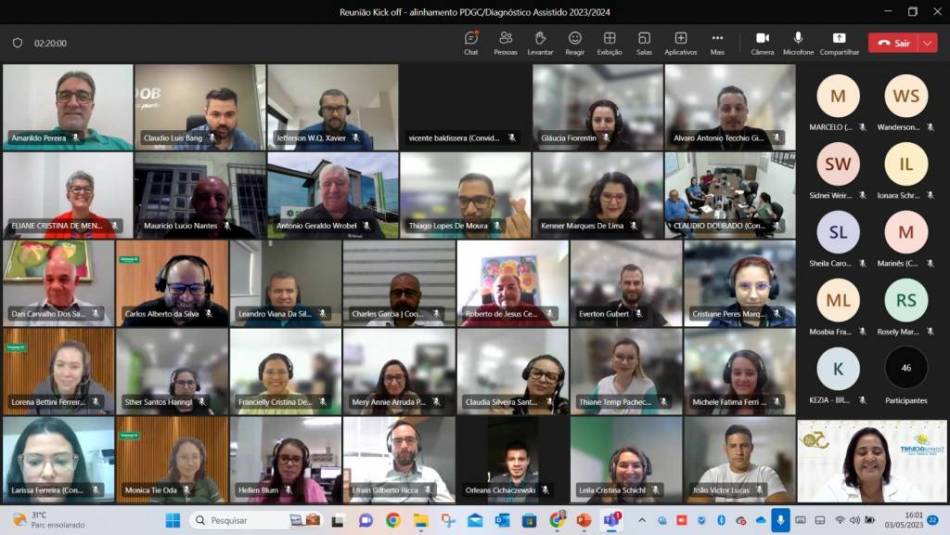Open Microsoft Teams from the taskbar

611,520
